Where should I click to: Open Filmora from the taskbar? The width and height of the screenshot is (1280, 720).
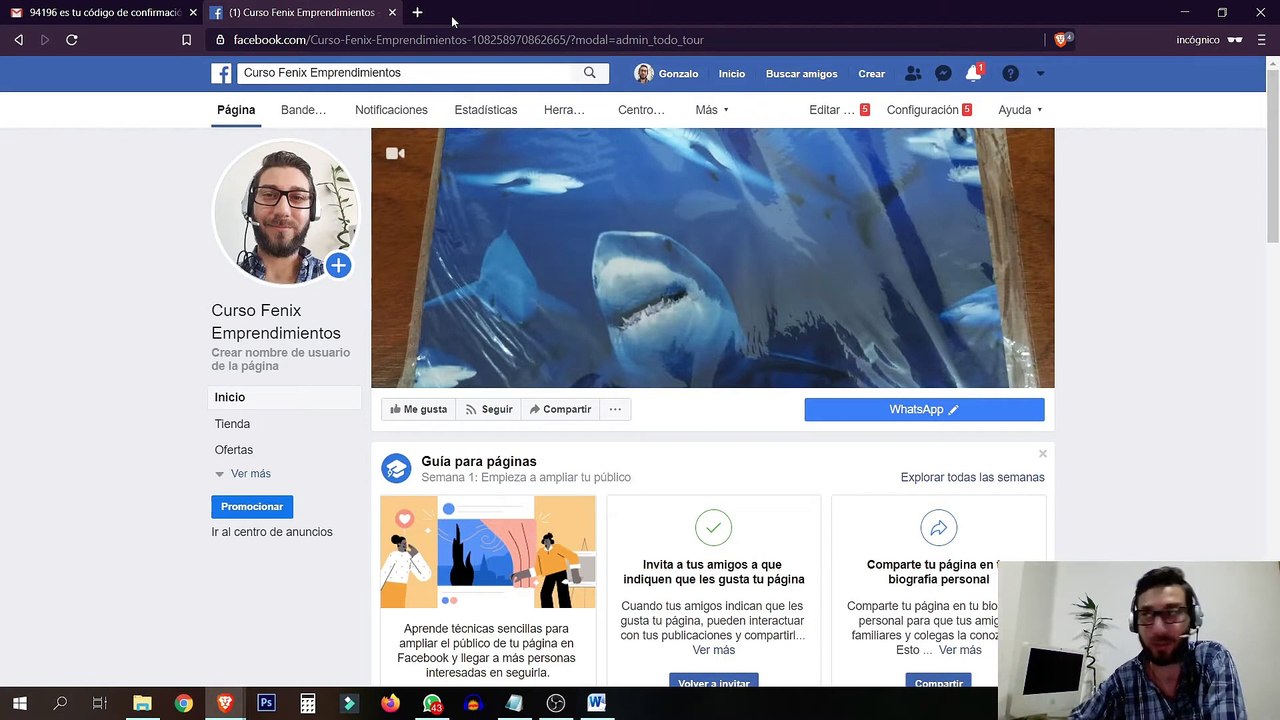[x=349, y=703]
